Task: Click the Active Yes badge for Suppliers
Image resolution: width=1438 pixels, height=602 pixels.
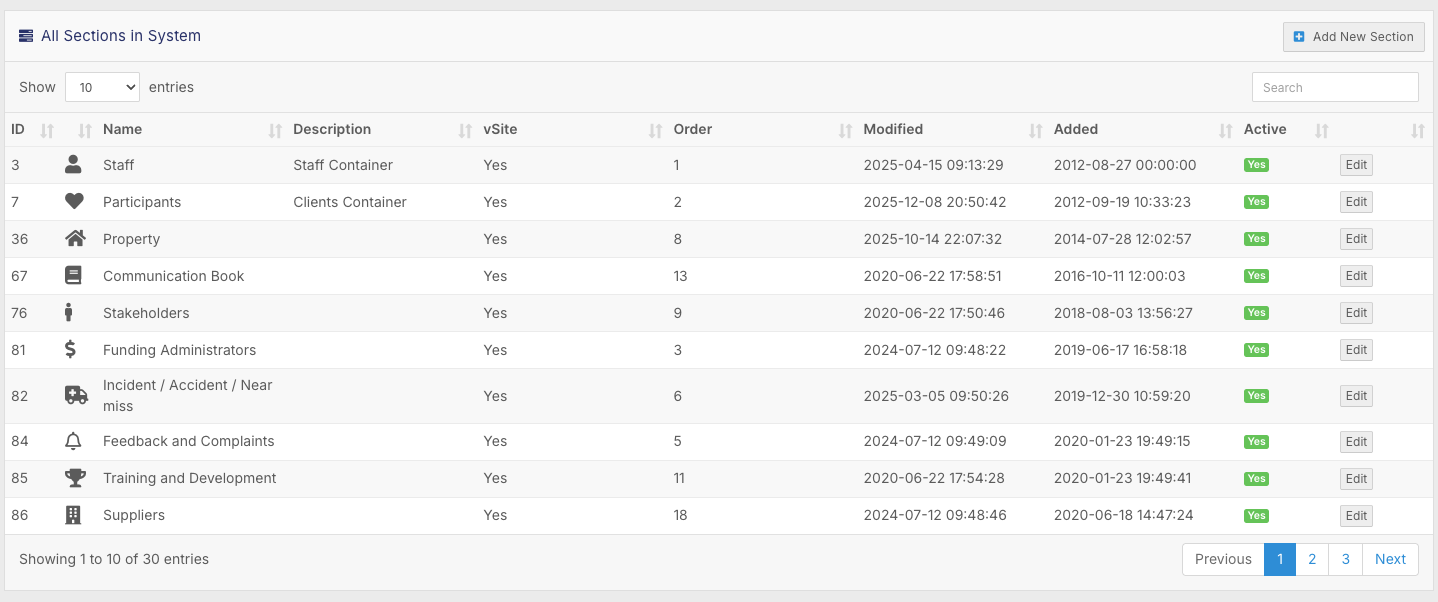Action: pyautogui.click(x=1256, y=516)
